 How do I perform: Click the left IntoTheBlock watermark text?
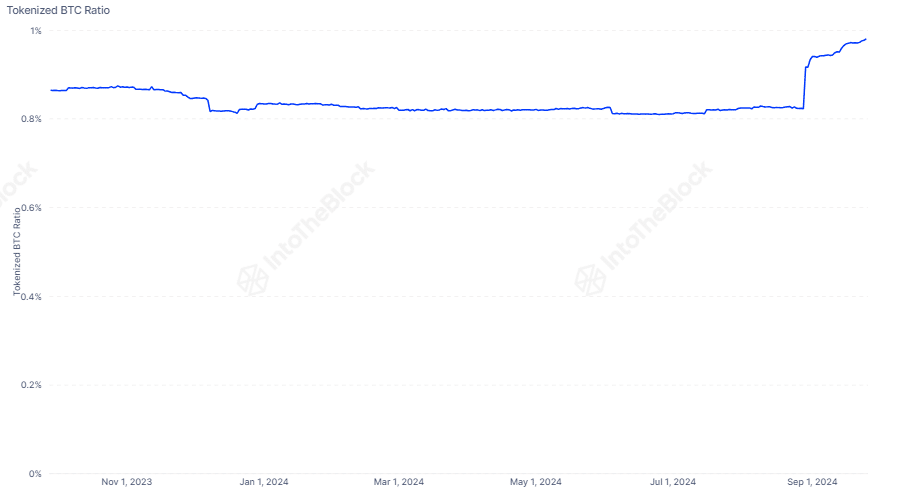click(320, 216)
